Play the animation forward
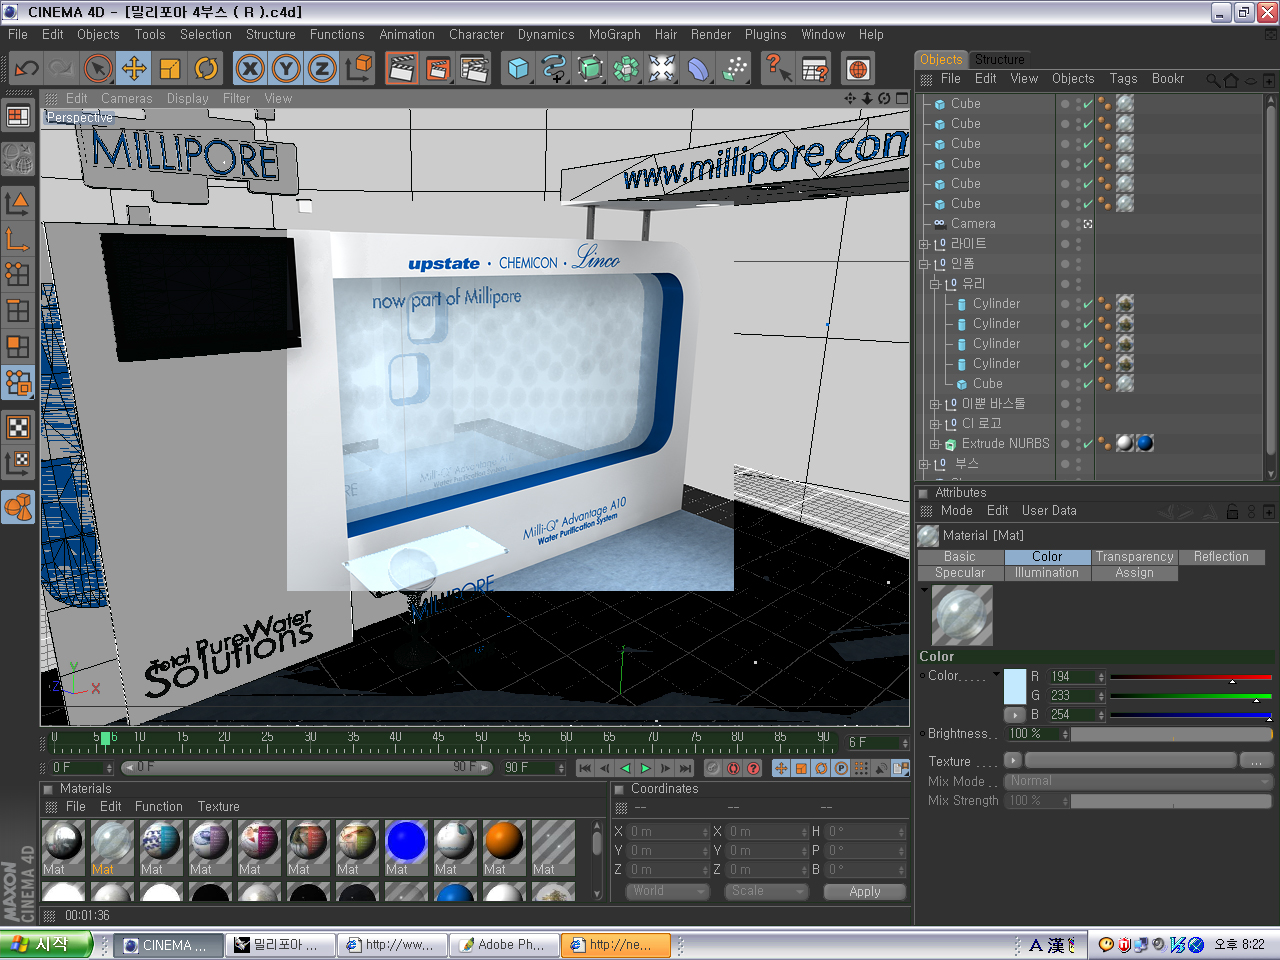The height and width of the screenshot is (960, 1280). click(x=645, y=768)
